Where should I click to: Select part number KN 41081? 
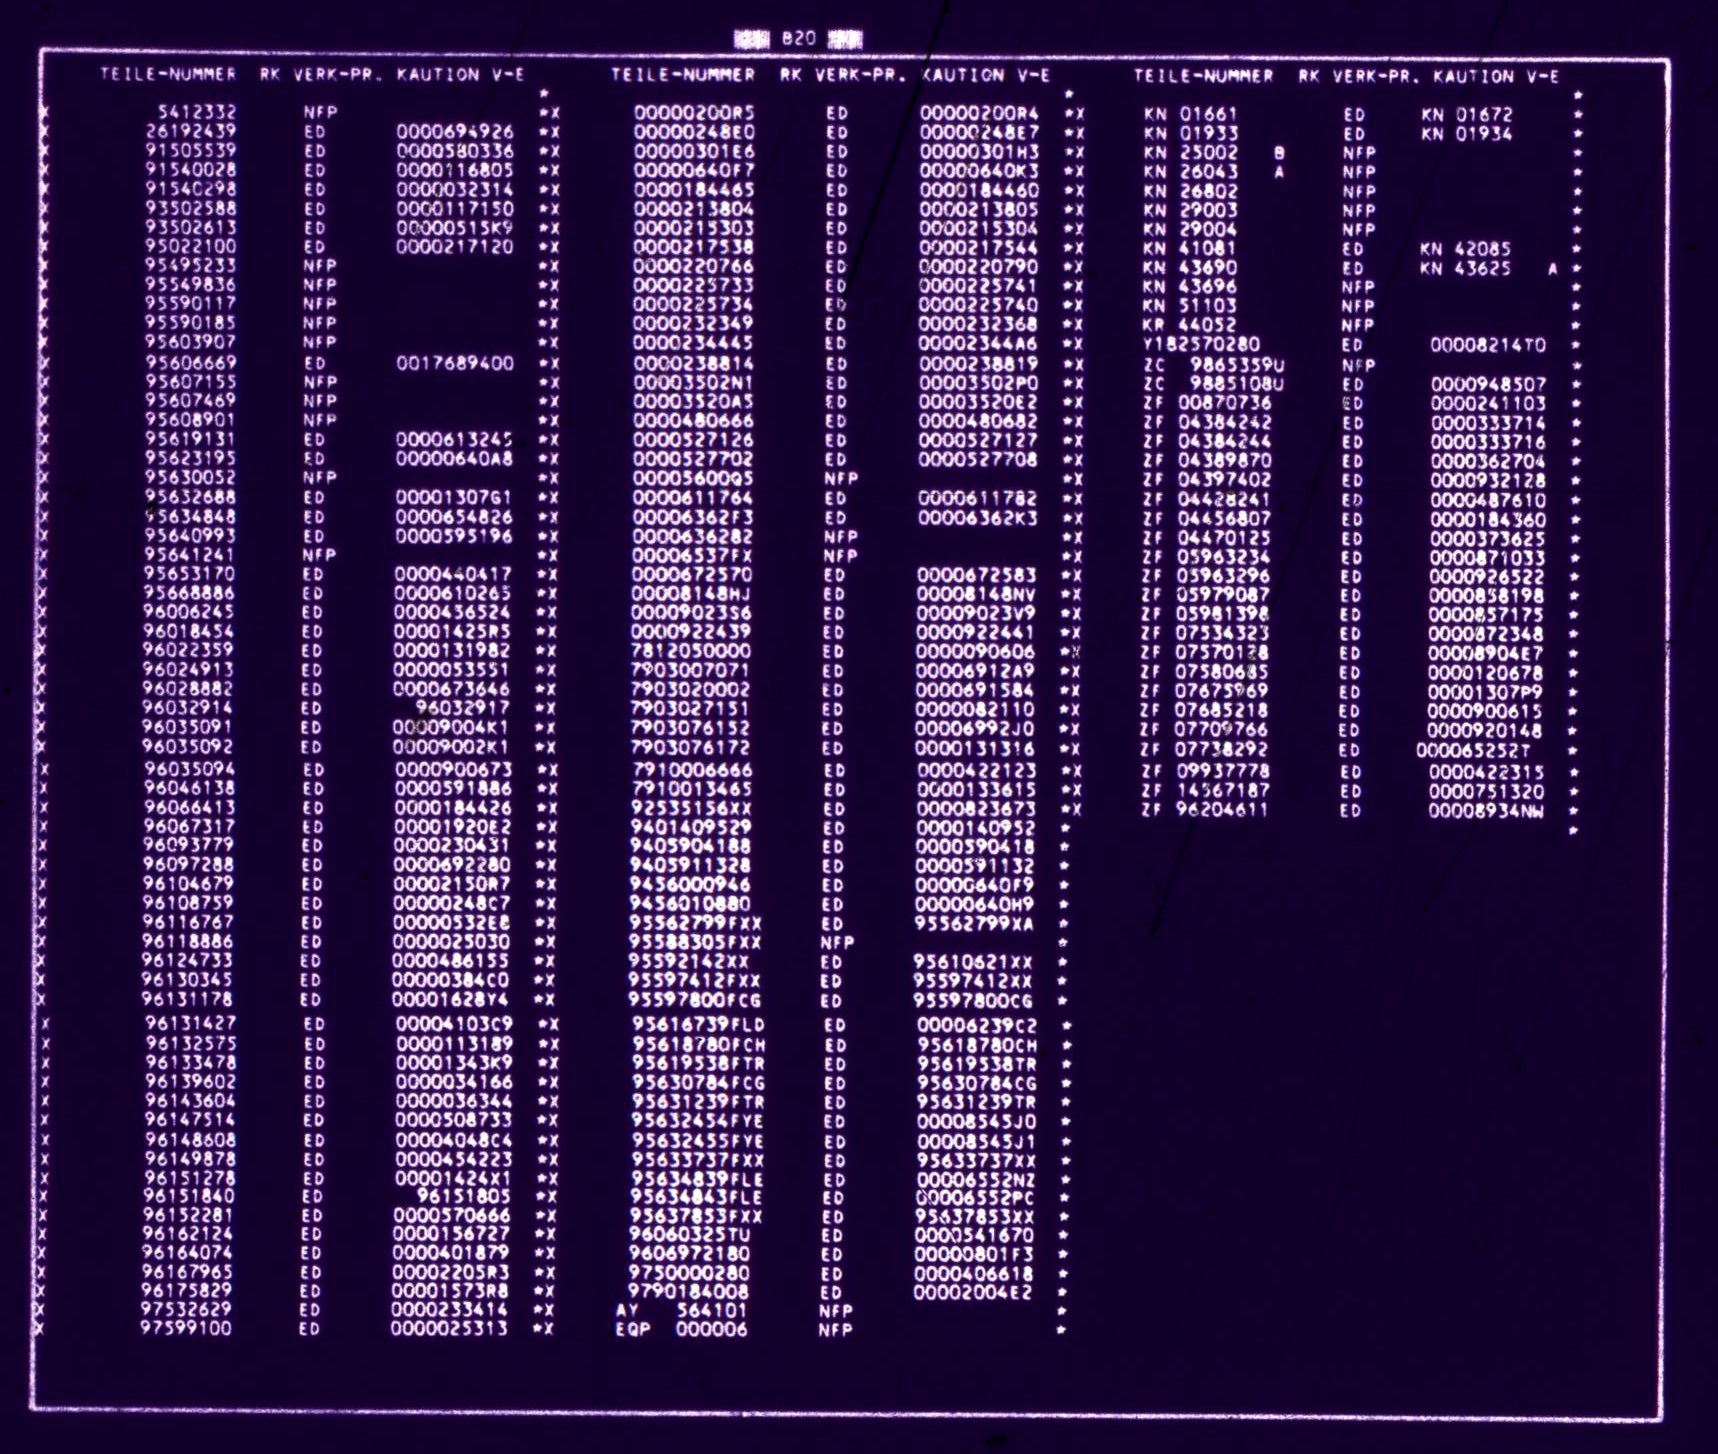(x=1190, y=248)
